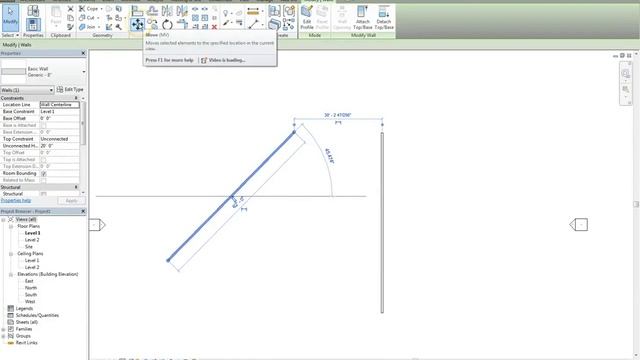Image resolution: width=640 pixels, height=360 pixels.
Task: Click the right elevation marker in canvas
Action: point(578,224)
